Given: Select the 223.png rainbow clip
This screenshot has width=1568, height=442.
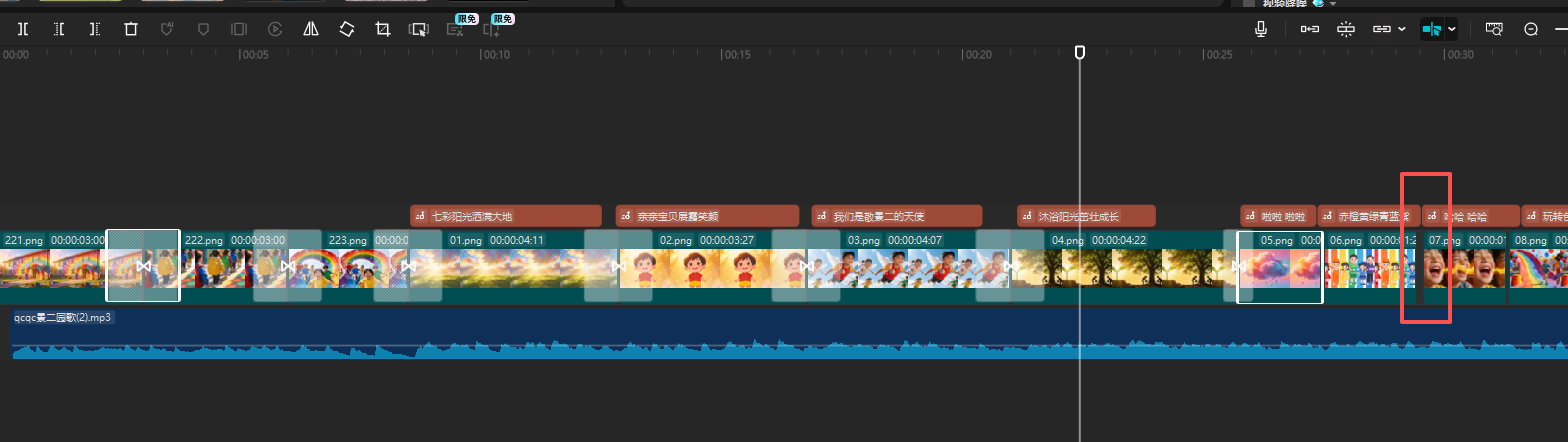Looking at the screenshot, I should [x=348, y=267].
